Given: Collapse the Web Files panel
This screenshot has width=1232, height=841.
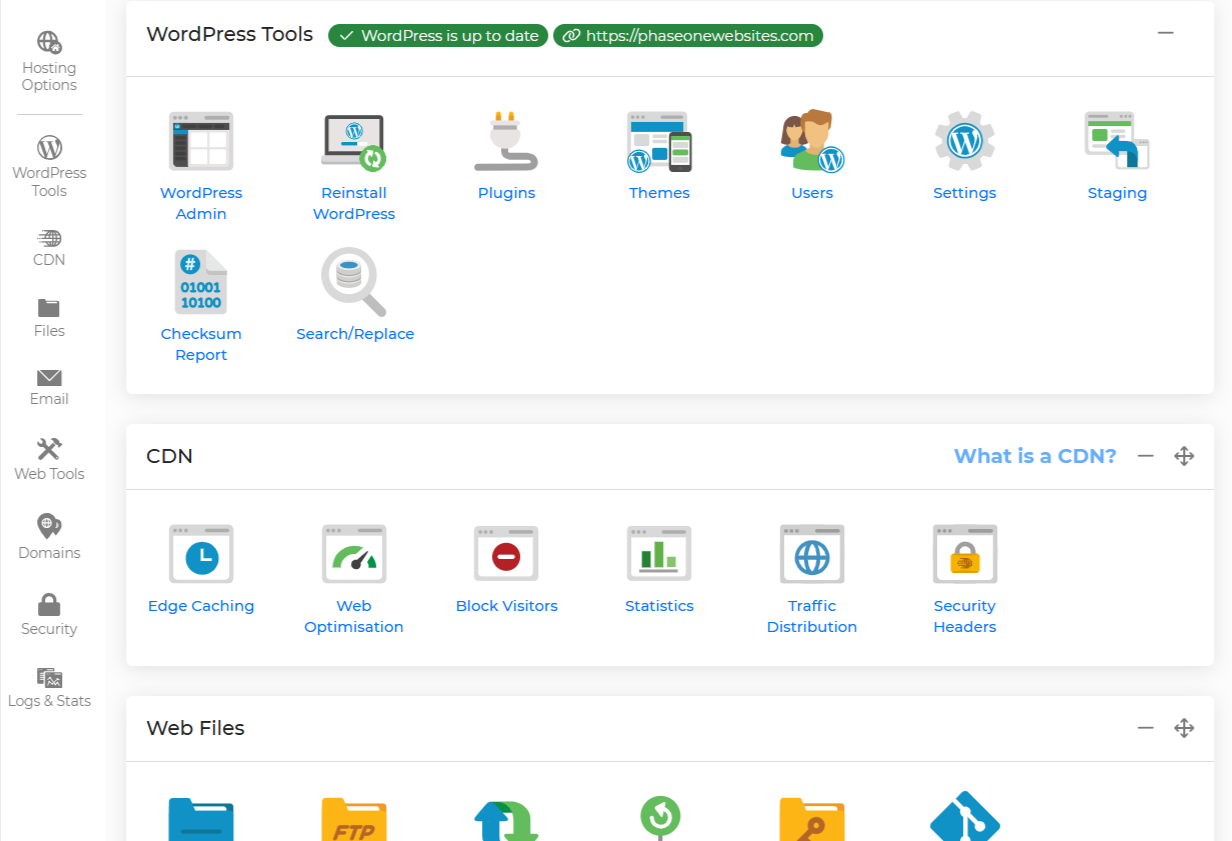Looking at the screenshot, I should (x=1146, y=728).
